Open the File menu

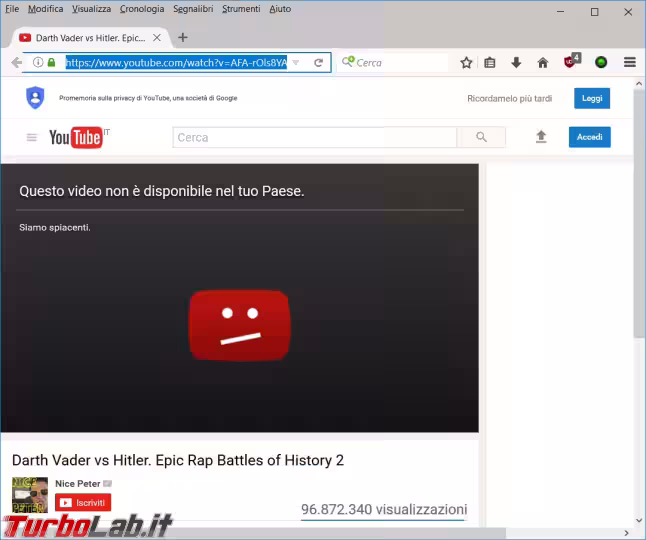(12, 9)
